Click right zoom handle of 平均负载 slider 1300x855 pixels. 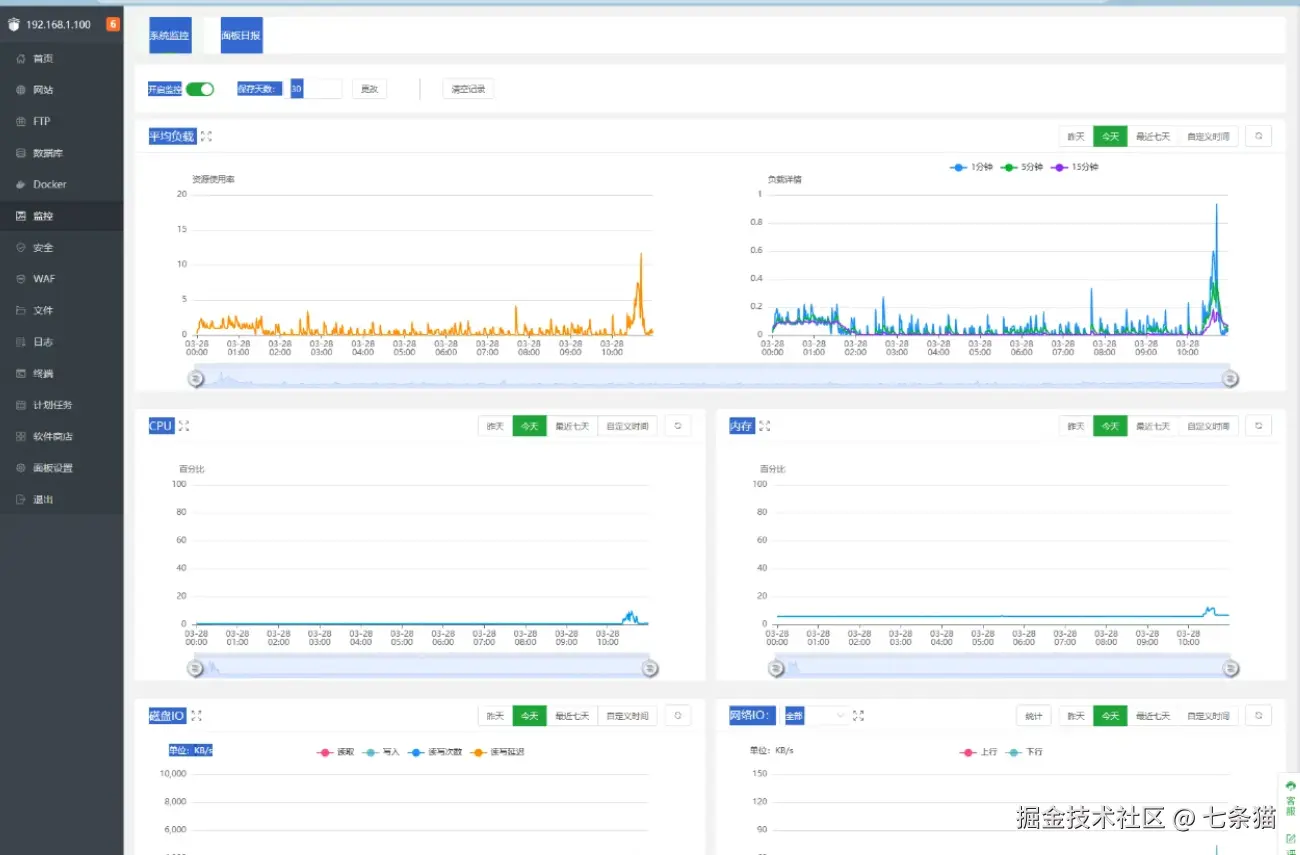[1231, 378]
